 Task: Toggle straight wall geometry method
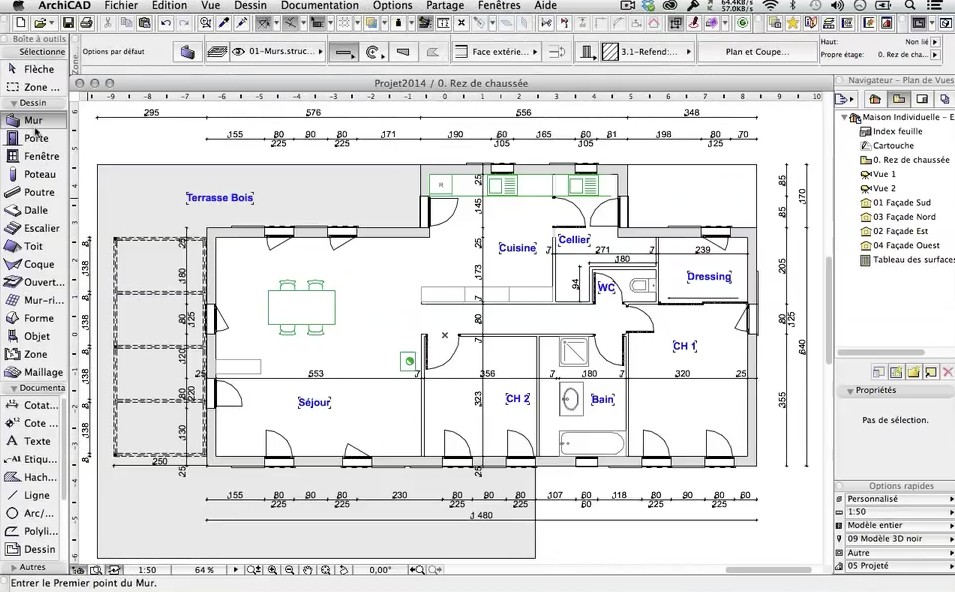click(344, 52)
